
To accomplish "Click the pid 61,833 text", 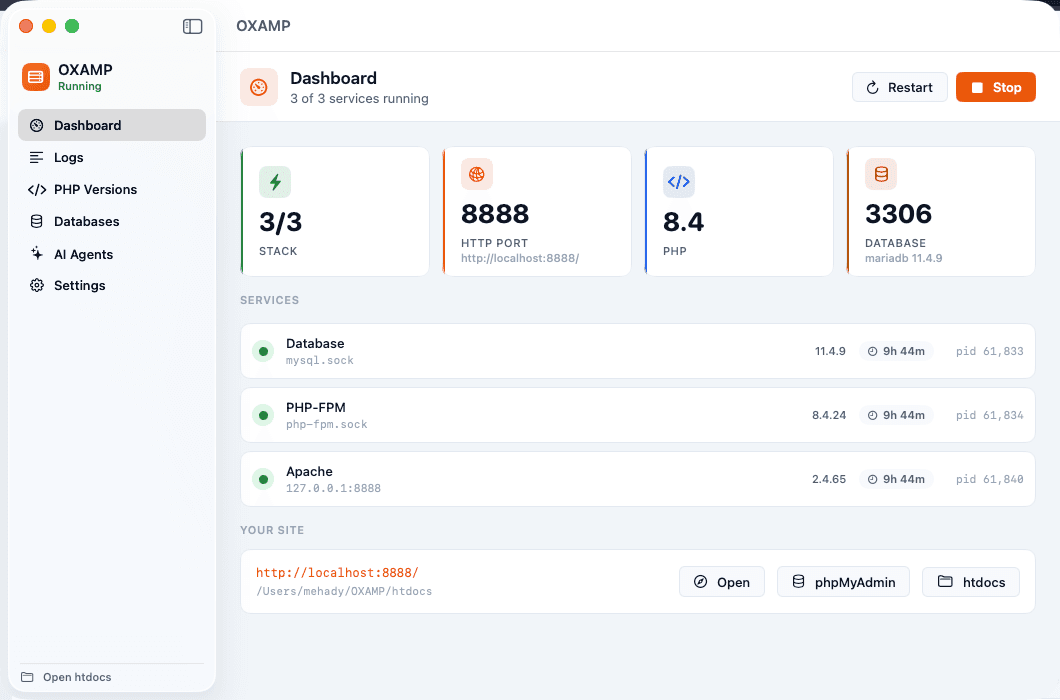I will [x=990, y=352].
